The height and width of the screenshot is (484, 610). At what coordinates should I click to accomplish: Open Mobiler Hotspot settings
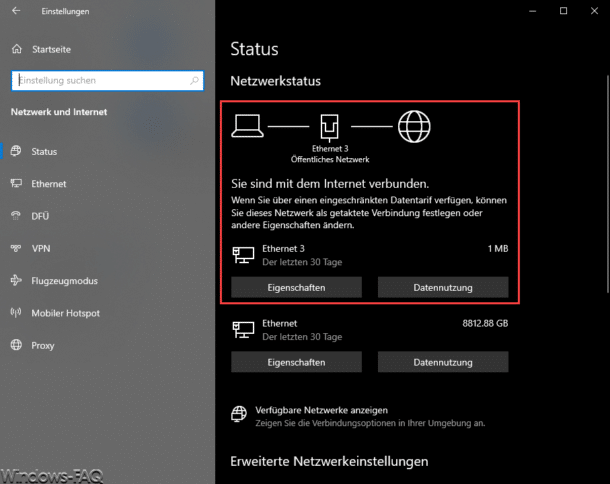coord(65,313)
